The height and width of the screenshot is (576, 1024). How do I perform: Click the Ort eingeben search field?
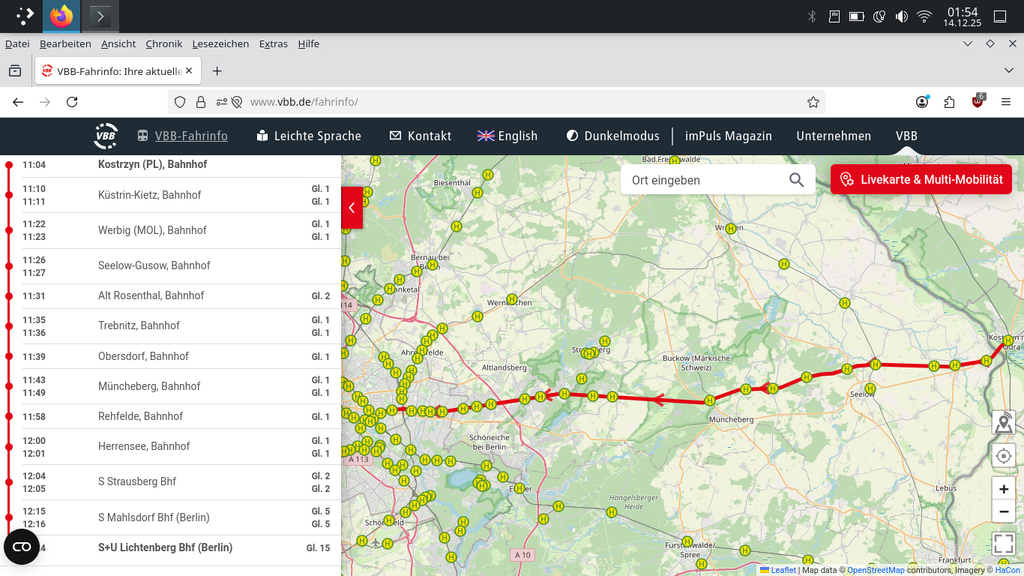click(705, 180)
